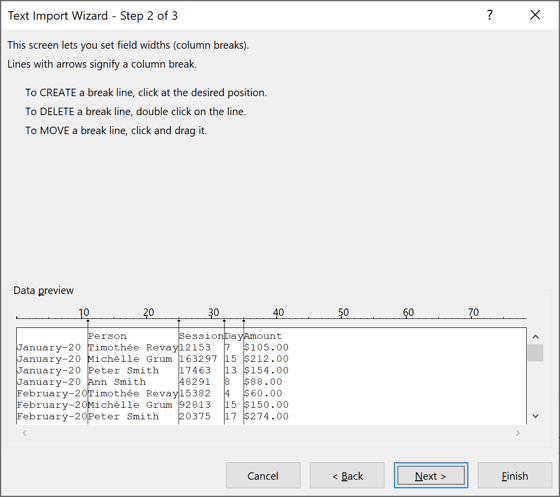The image size is (560, 497).
Task: Select the vertical scrollbar thumb in Data preview
Action: coord(535,353)
